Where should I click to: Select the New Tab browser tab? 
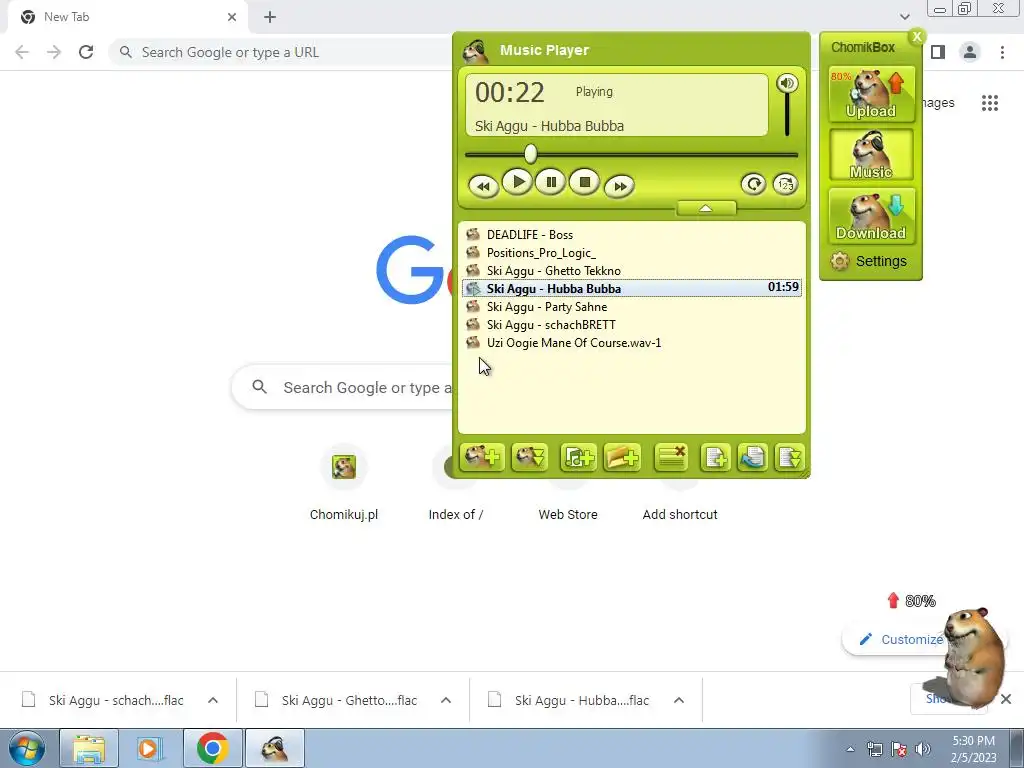127,17
